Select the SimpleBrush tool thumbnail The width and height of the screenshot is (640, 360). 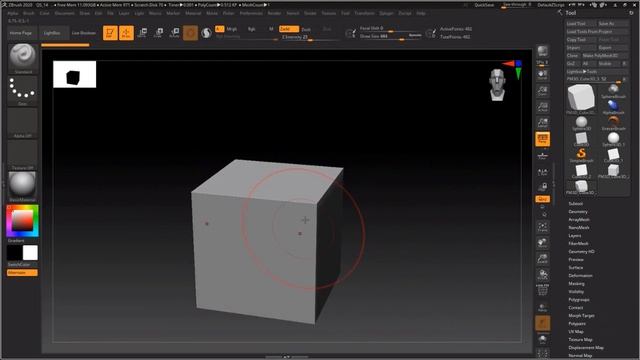(x=581, y=156)
